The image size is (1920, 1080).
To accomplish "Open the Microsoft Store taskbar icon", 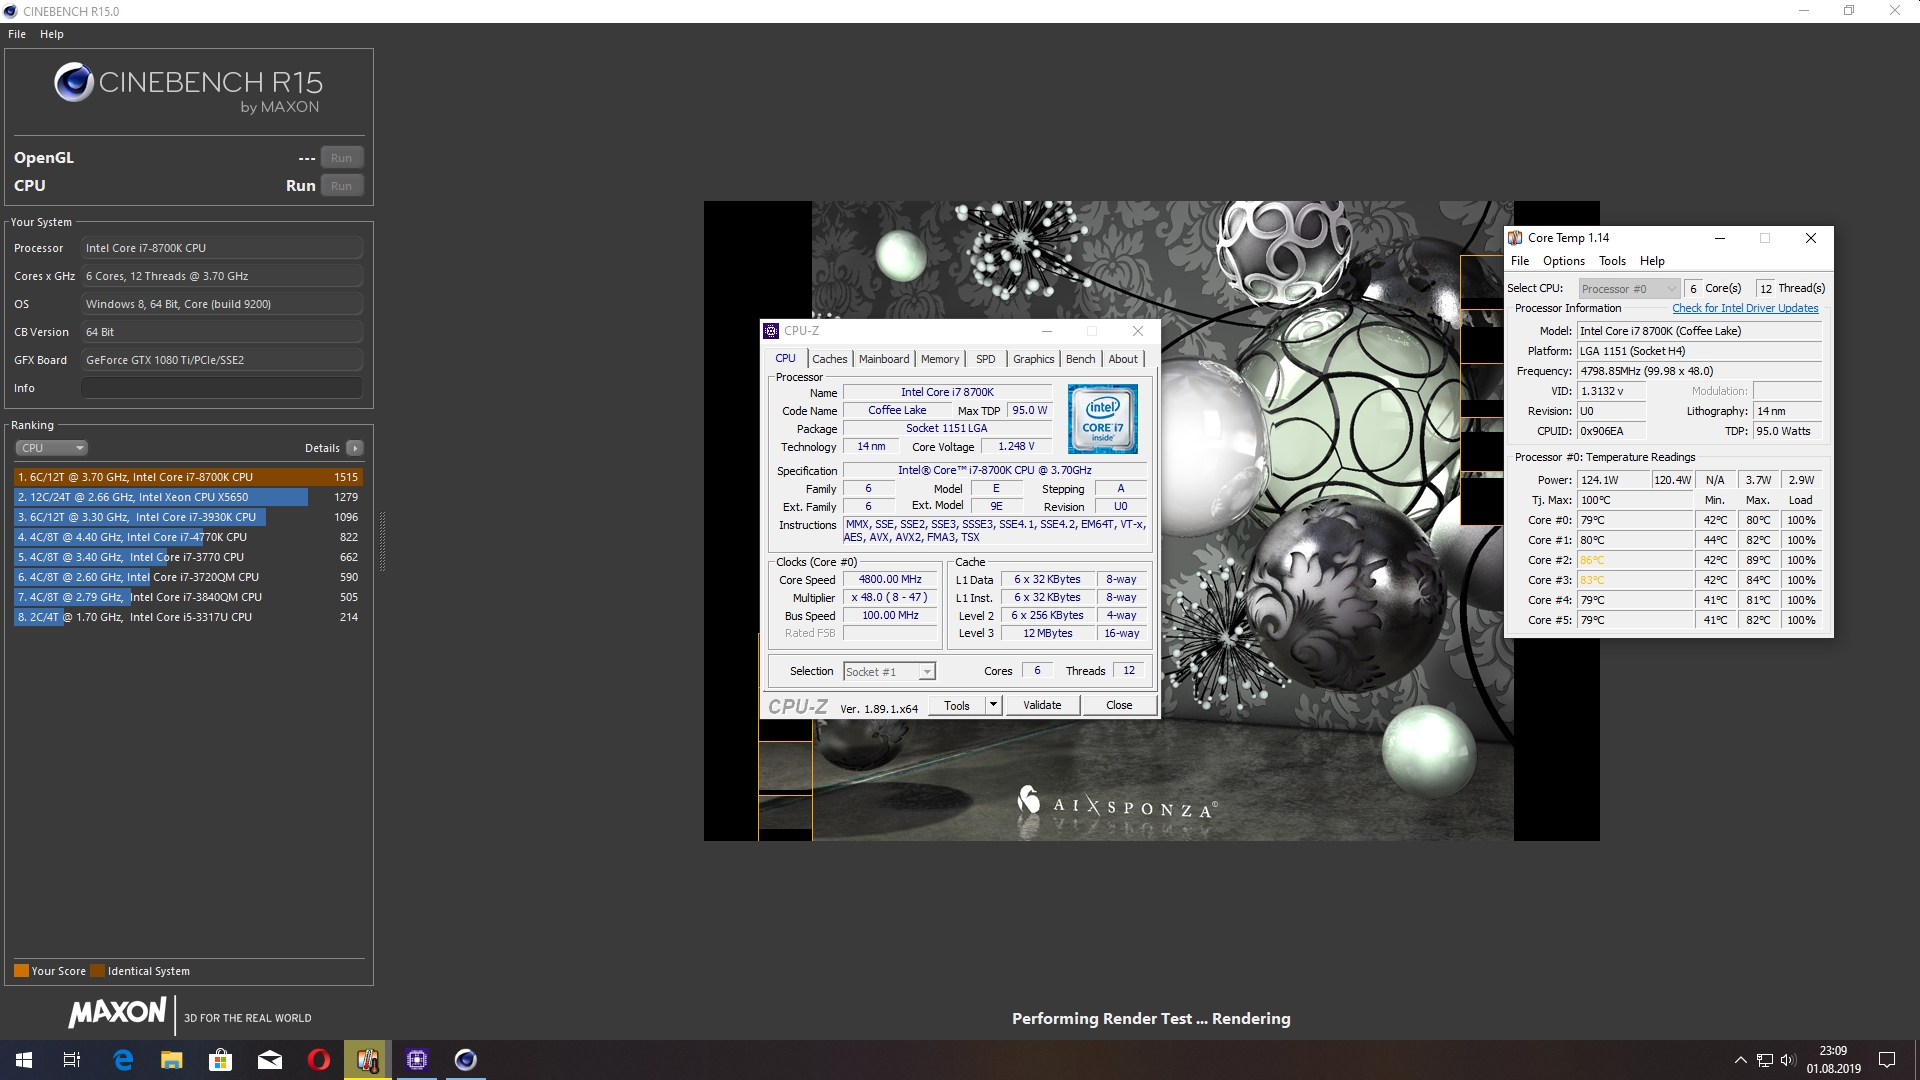I will tap(221, 1060).
